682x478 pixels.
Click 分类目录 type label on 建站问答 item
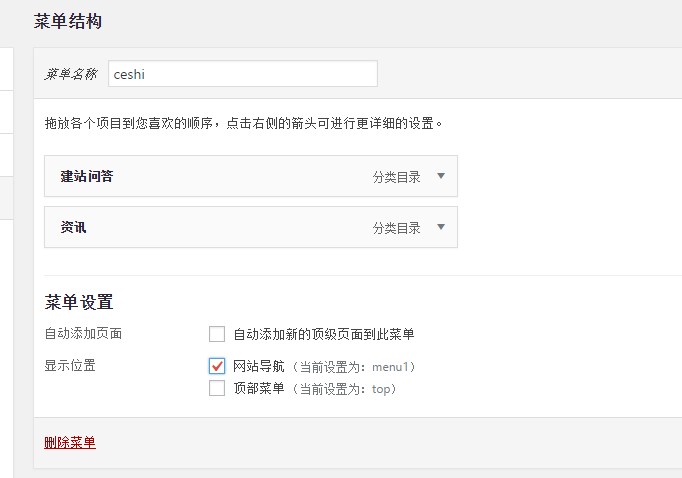pos(396,177)
